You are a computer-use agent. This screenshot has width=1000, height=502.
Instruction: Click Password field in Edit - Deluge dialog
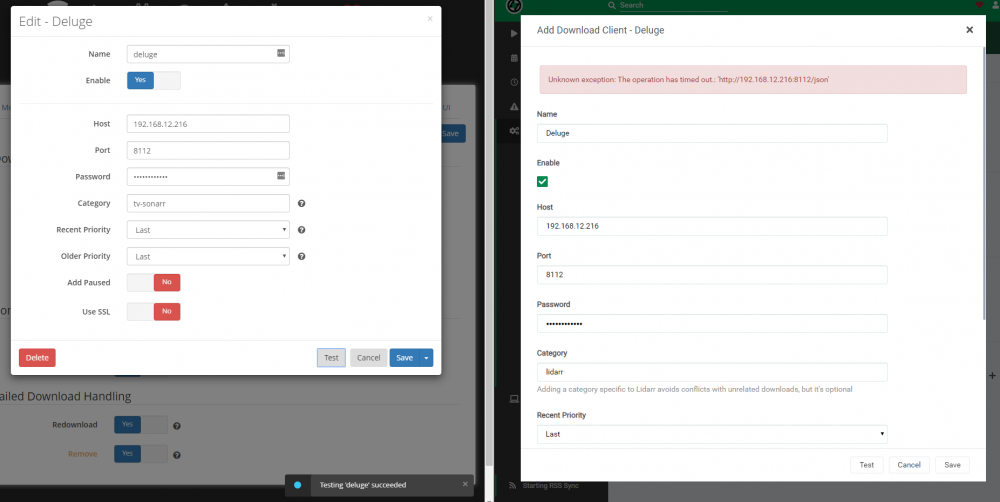pos(208,177)
